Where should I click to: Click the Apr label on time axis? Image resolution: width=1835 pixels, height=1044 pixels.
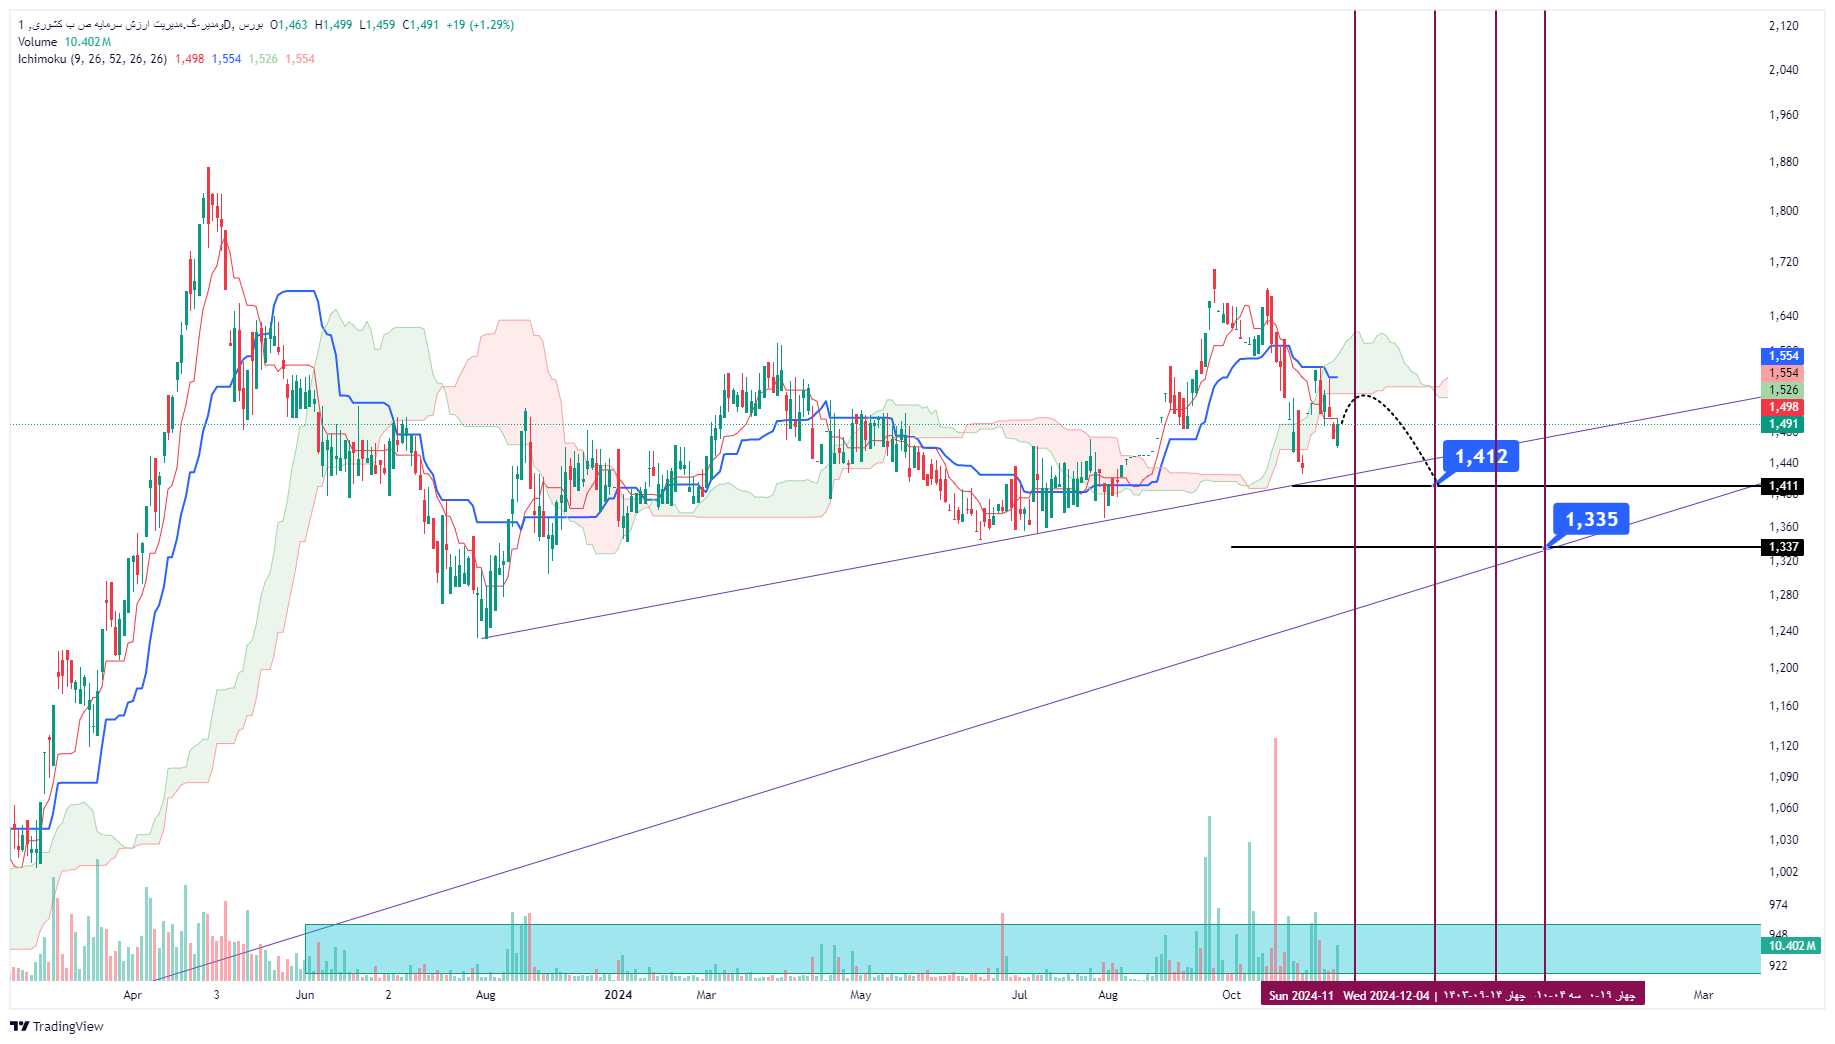pyautogui.click(x=132, y=995)
